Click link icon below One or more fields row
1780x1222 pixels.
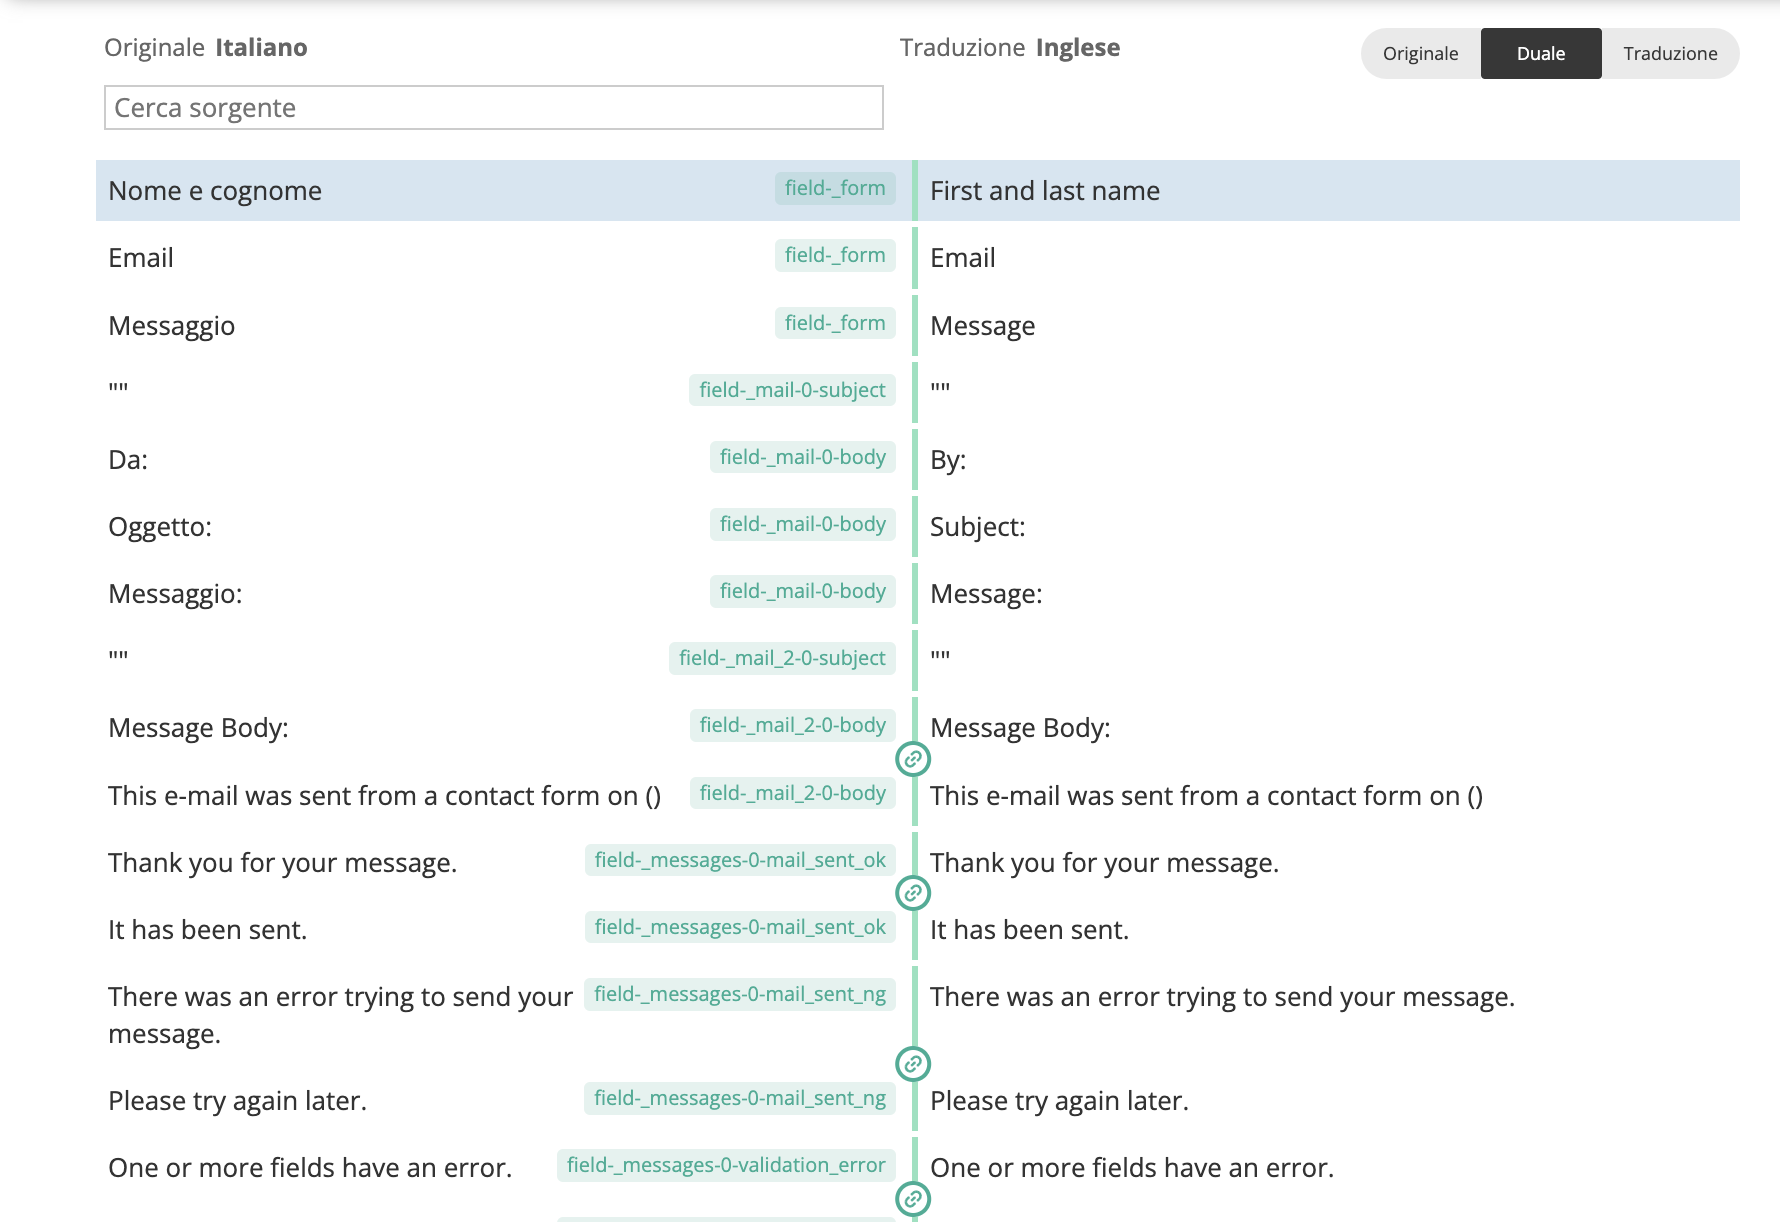(913, 1198)
